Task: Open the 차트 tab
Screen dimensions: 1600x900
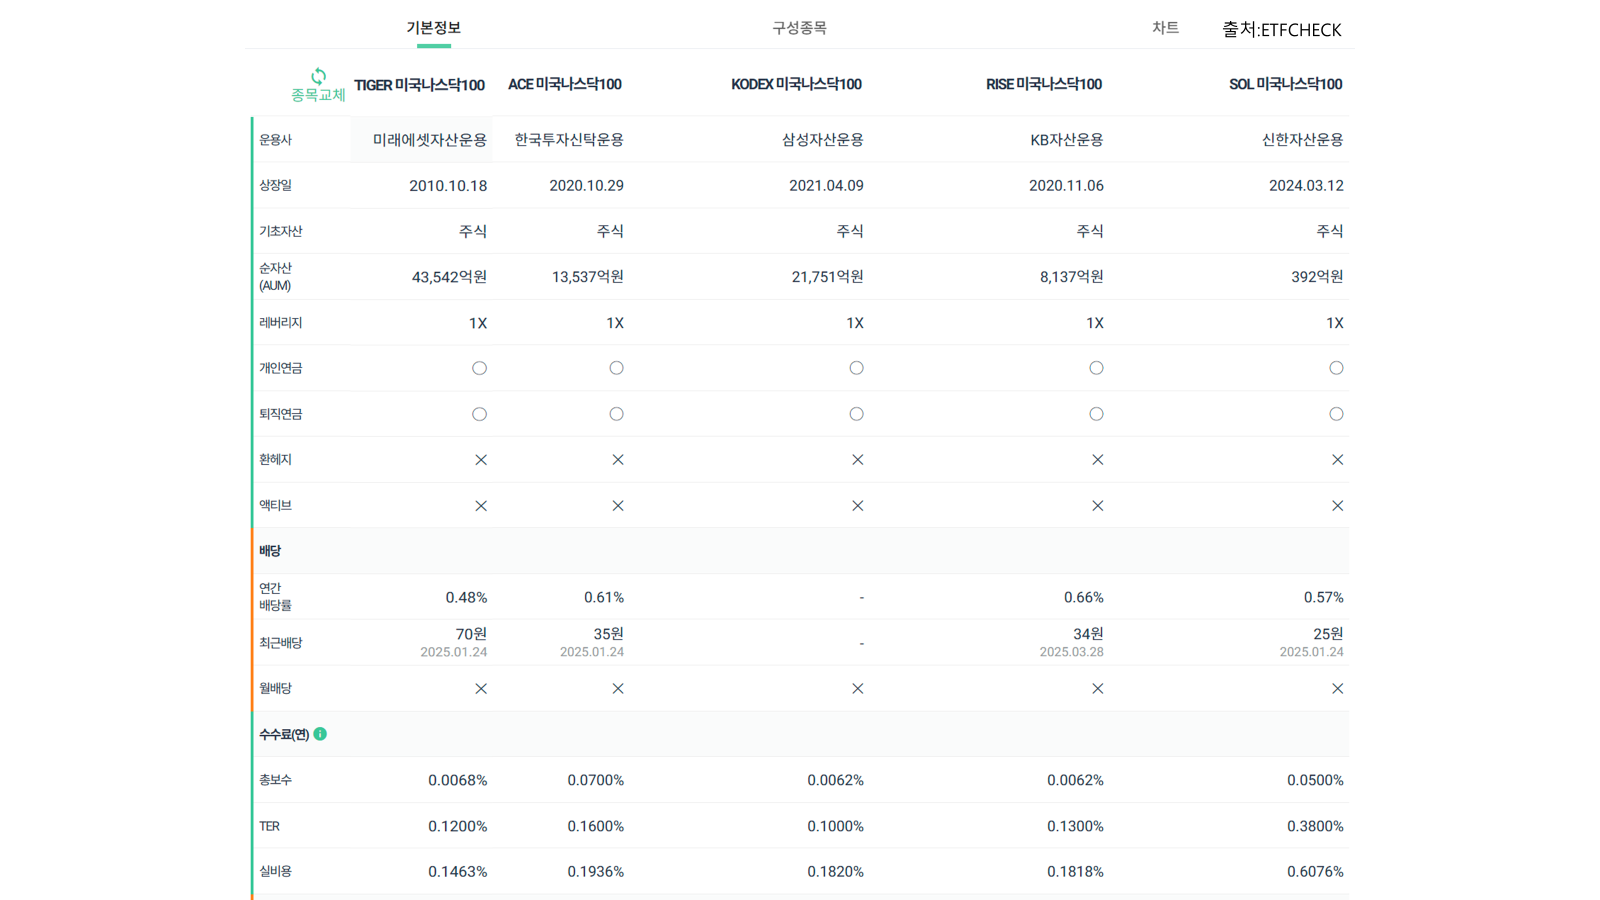Action: (x=1165, y=28)
